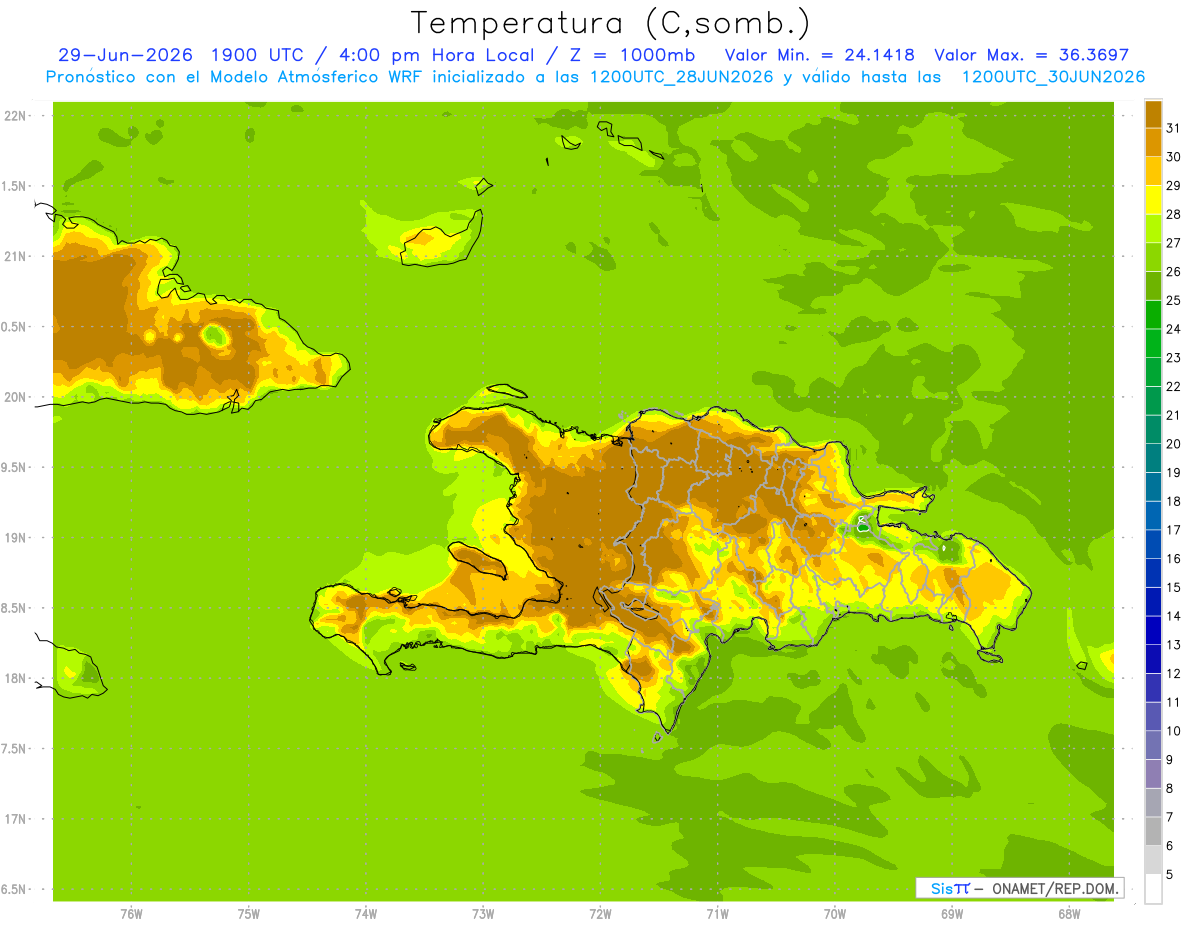Screen dimensions: 1200x927
Task: Pick the green legend swatch between 26 and 27
Action: 1153,257
